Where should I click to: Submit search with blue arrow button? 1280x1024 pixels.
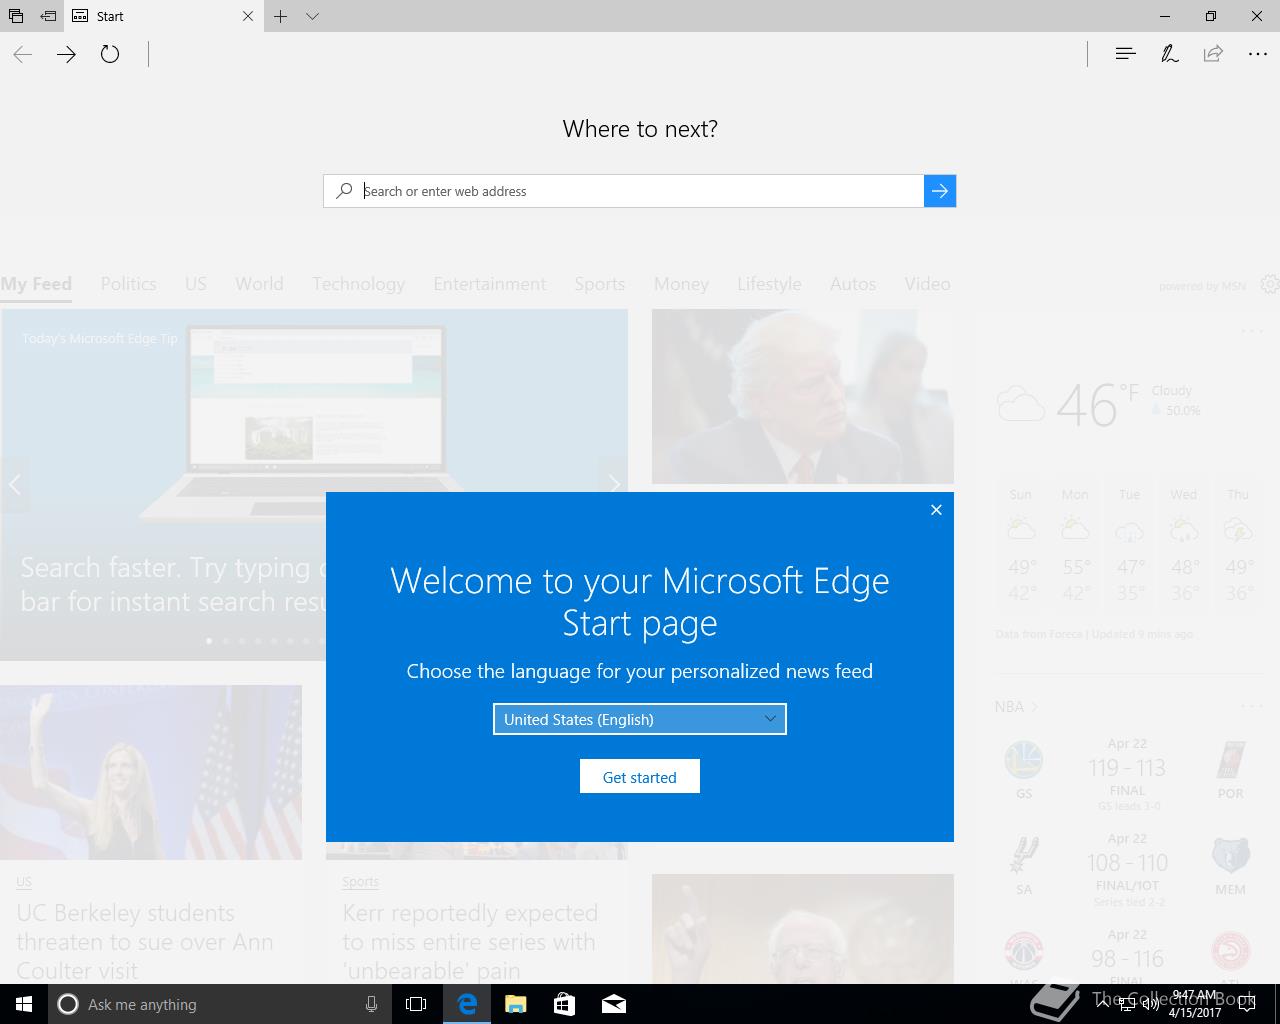pos(940,191)
